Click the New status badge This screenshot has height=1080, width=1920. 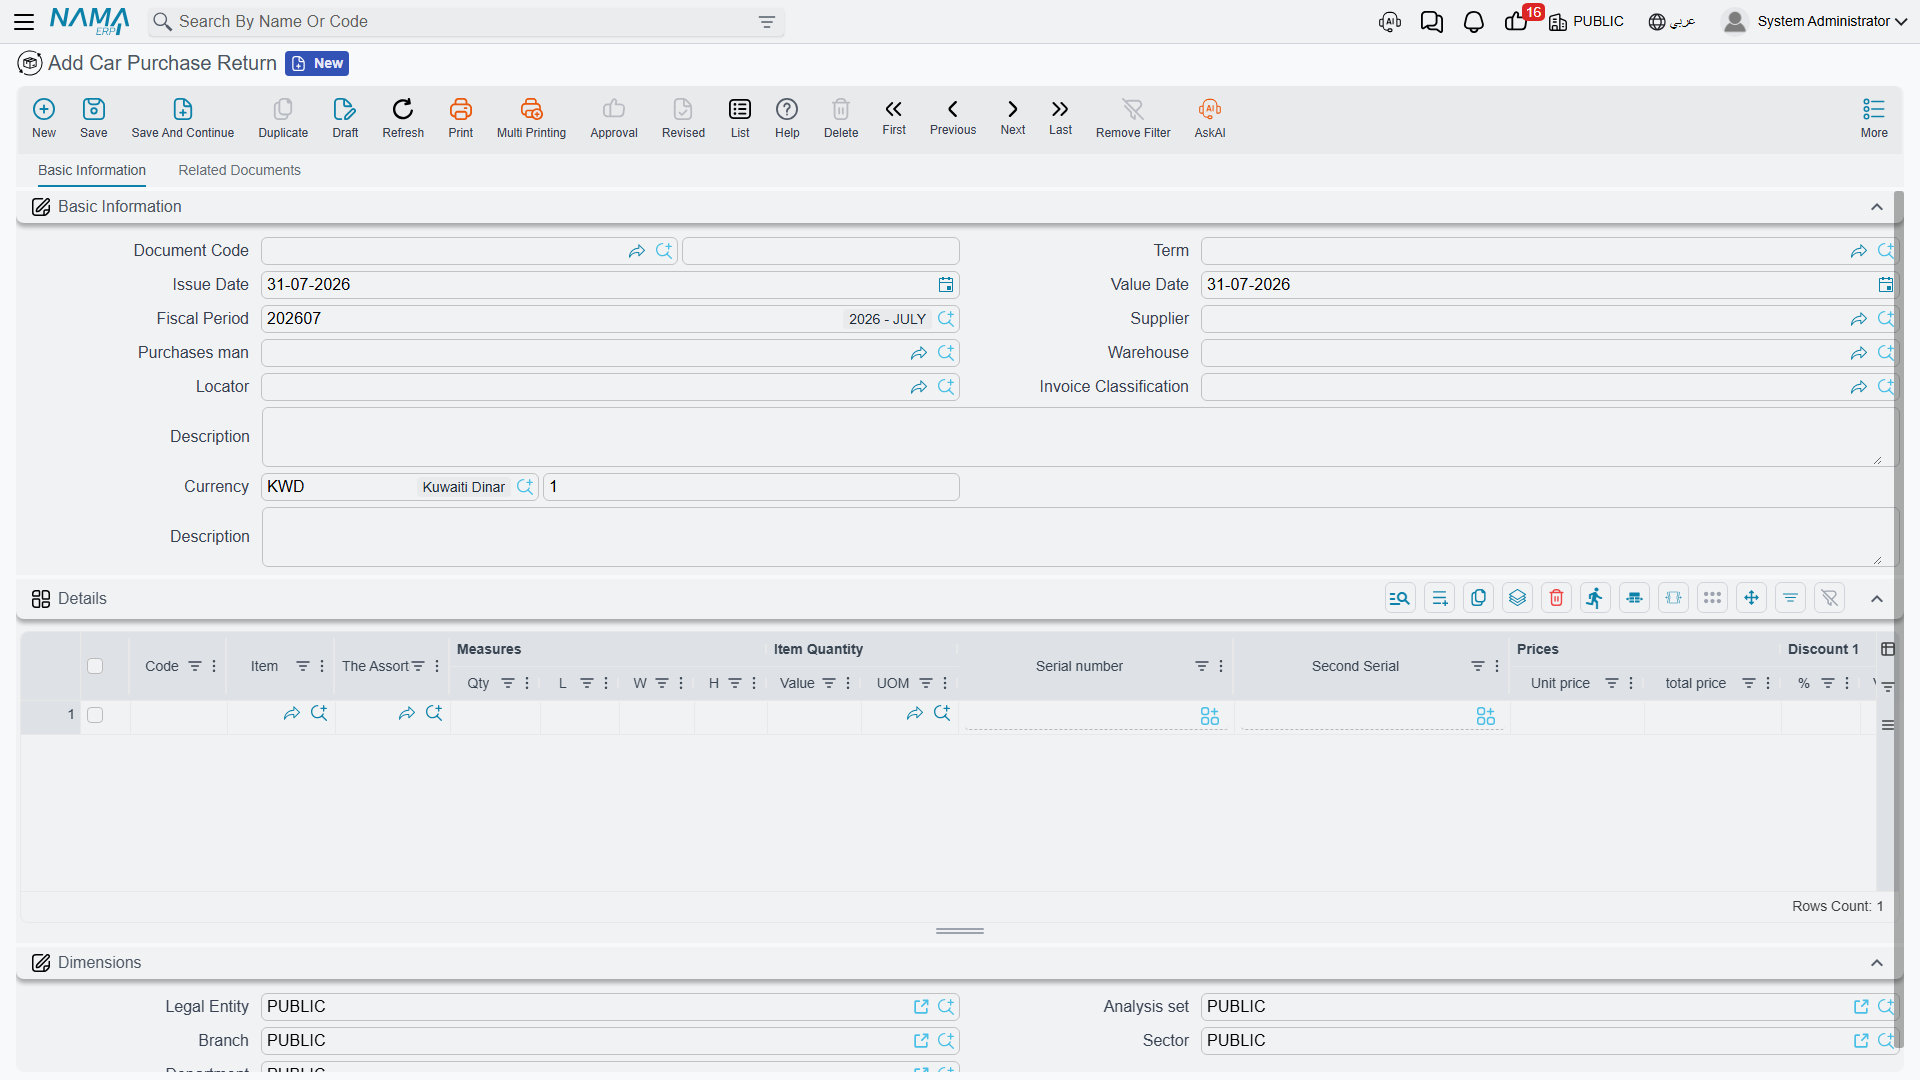tap(317, 63)
